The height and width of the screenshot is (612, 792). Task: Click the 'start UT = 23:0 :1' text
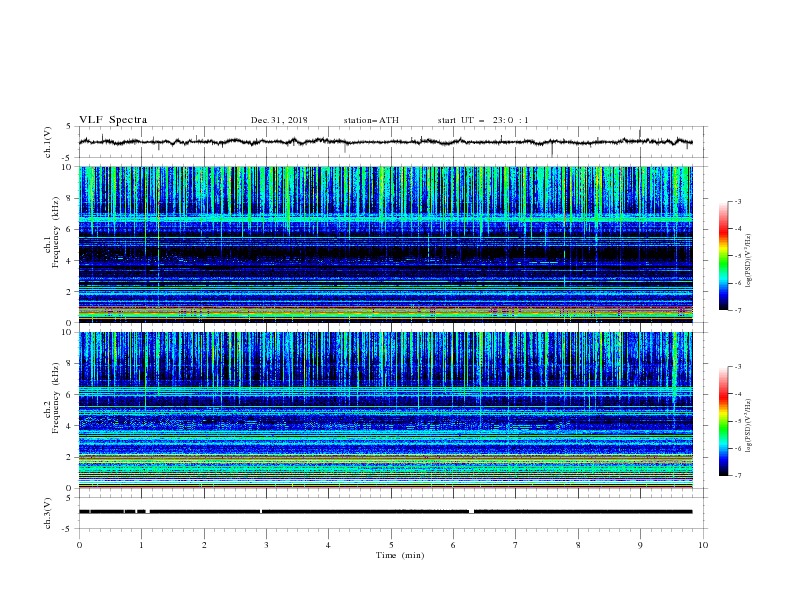[x=483, y=120]
